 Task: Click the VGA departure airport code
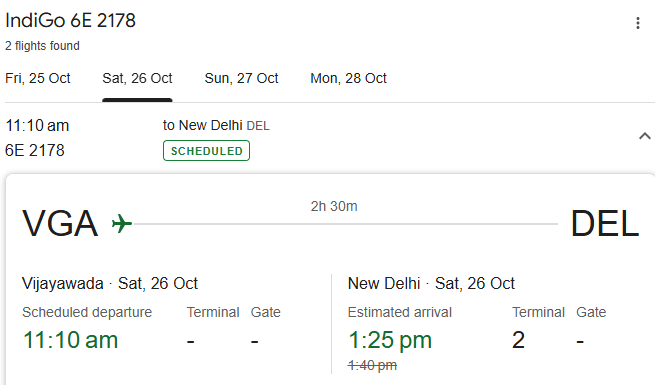point(60,223)
